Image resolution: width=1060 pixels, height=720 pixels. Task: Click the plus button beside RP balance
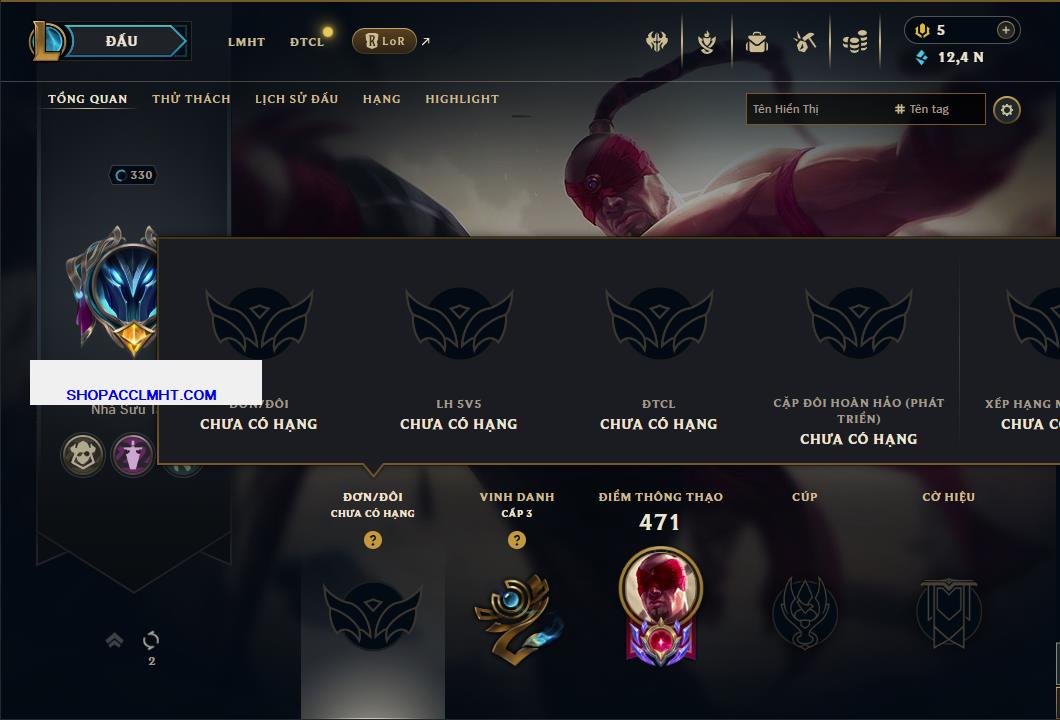point(1005,30)
